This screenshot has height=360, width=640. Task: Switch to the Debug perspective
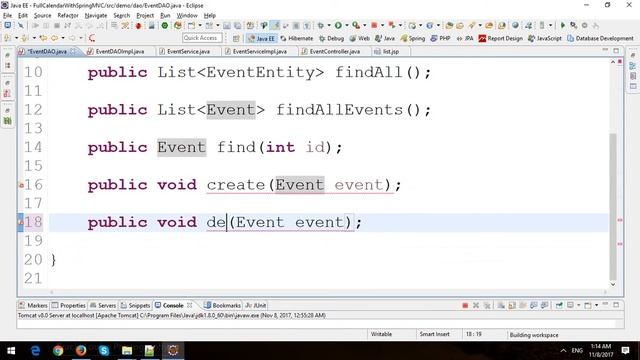coord(331,38)
